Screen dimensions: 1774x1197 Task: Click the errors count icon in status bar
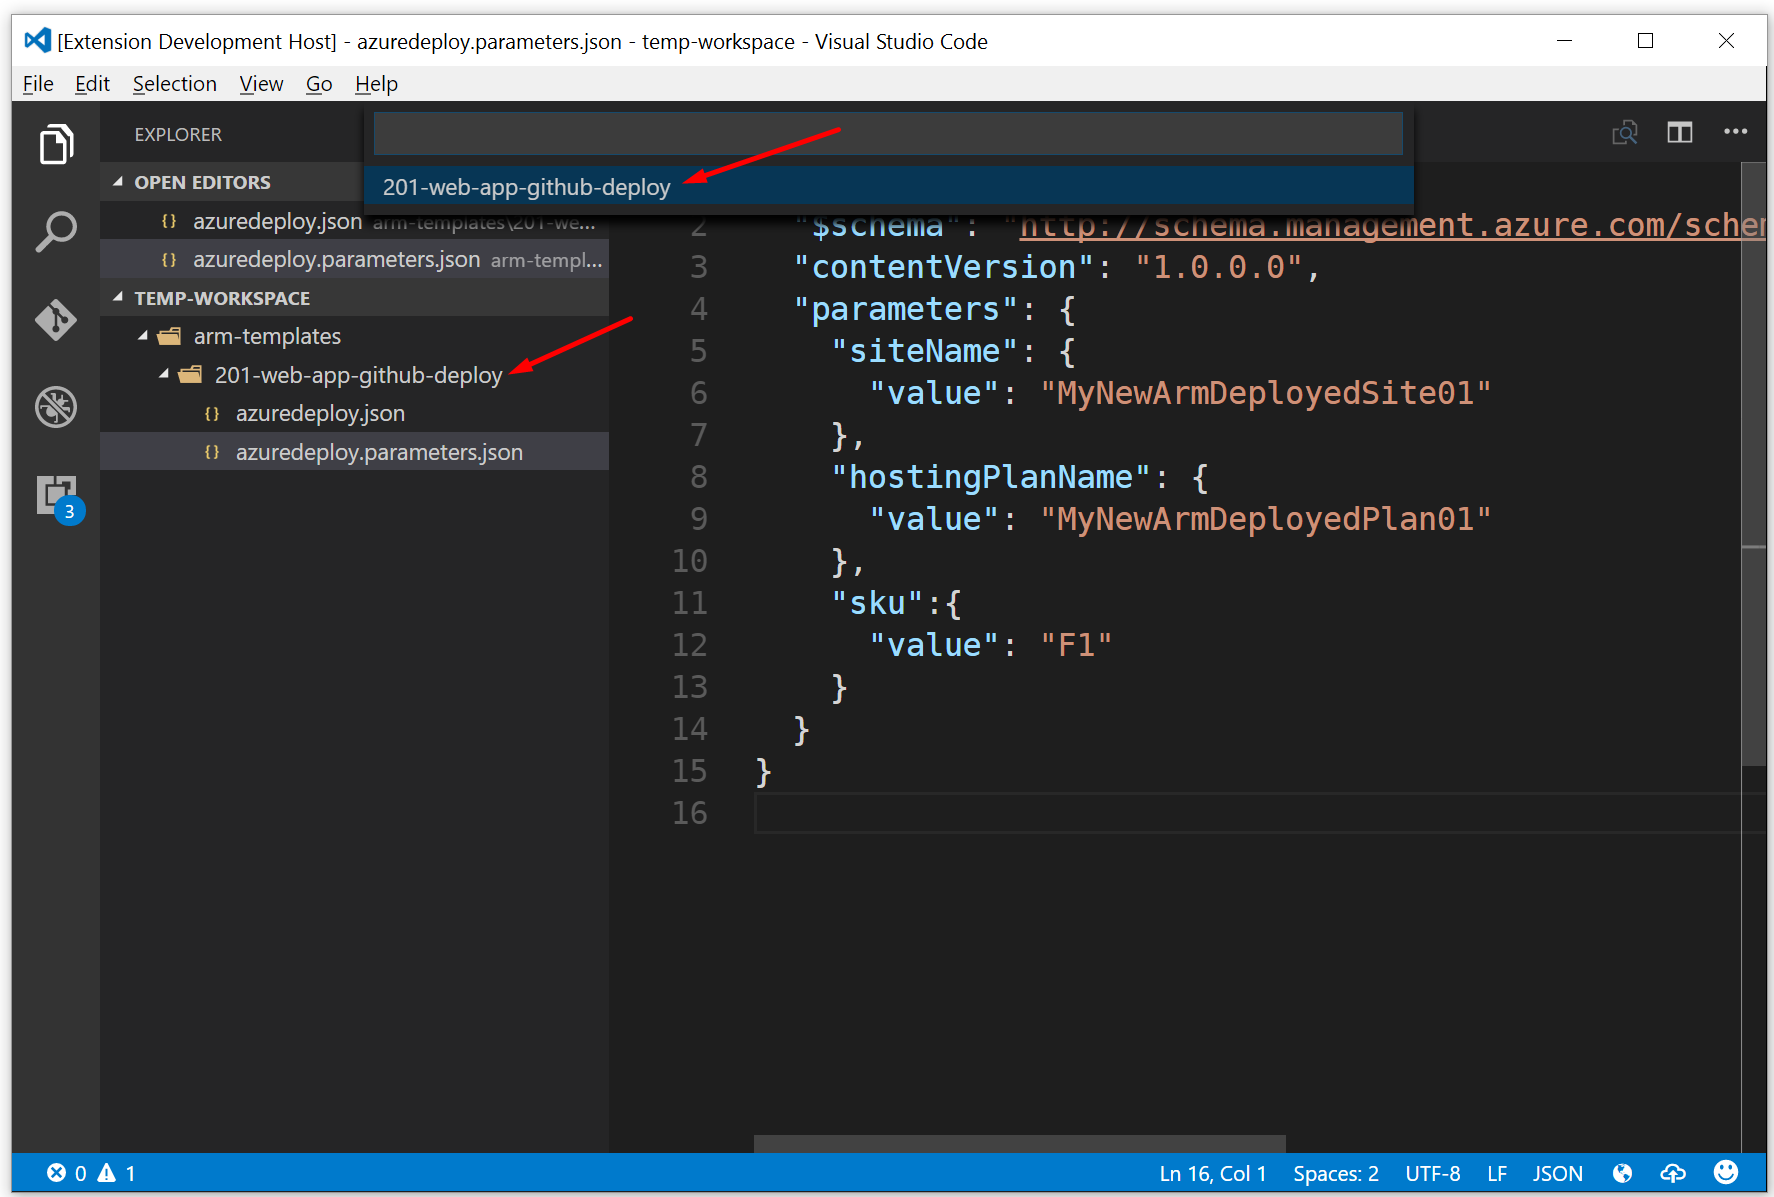click(57, 1173)
